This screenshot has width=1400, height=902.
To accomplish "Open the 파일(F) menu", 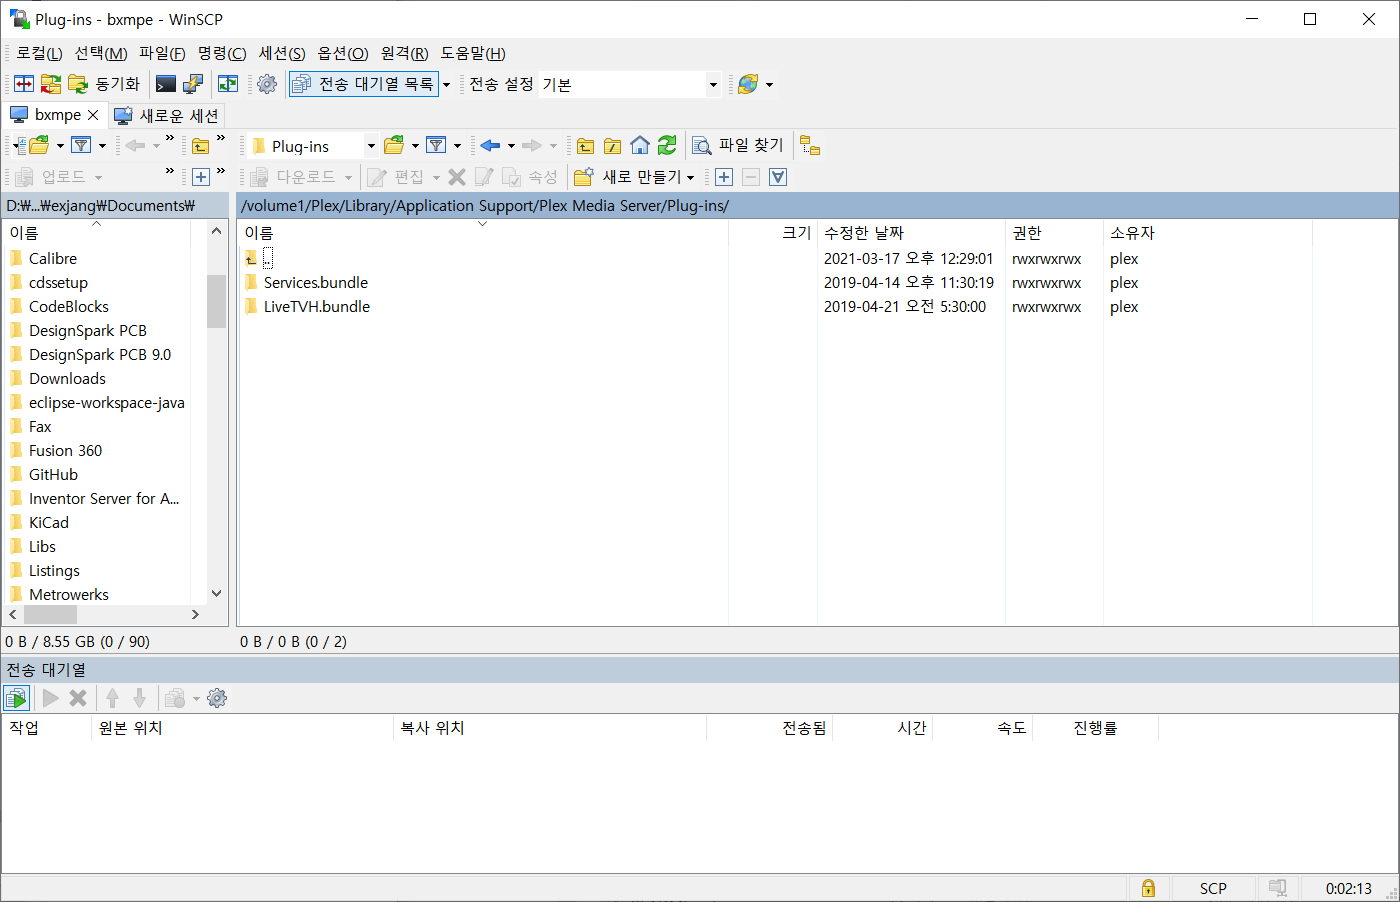I will [162, 53].
